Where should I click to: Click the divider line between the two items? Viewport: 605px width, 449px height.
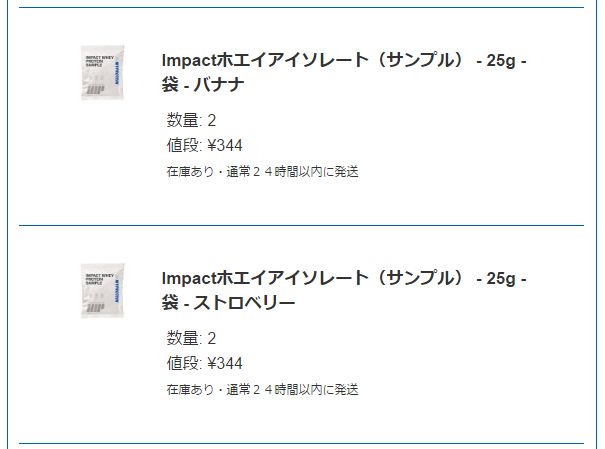[301, 225]
